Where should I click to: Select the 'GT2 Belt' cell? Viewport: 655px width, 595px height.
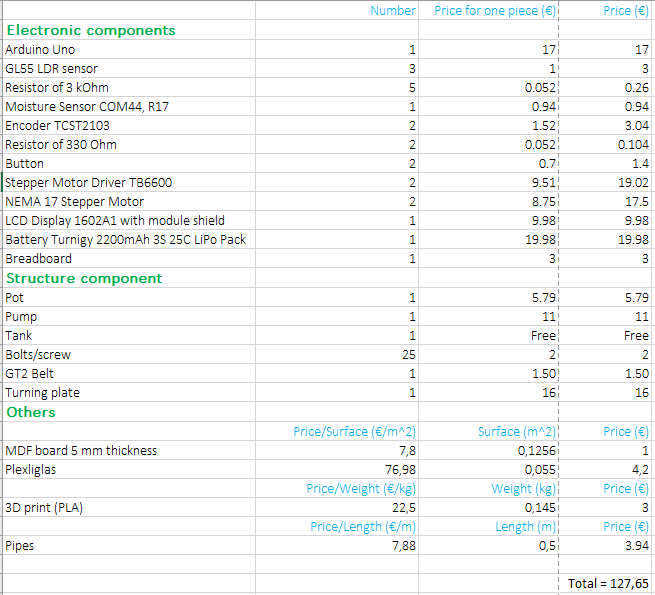129,374
